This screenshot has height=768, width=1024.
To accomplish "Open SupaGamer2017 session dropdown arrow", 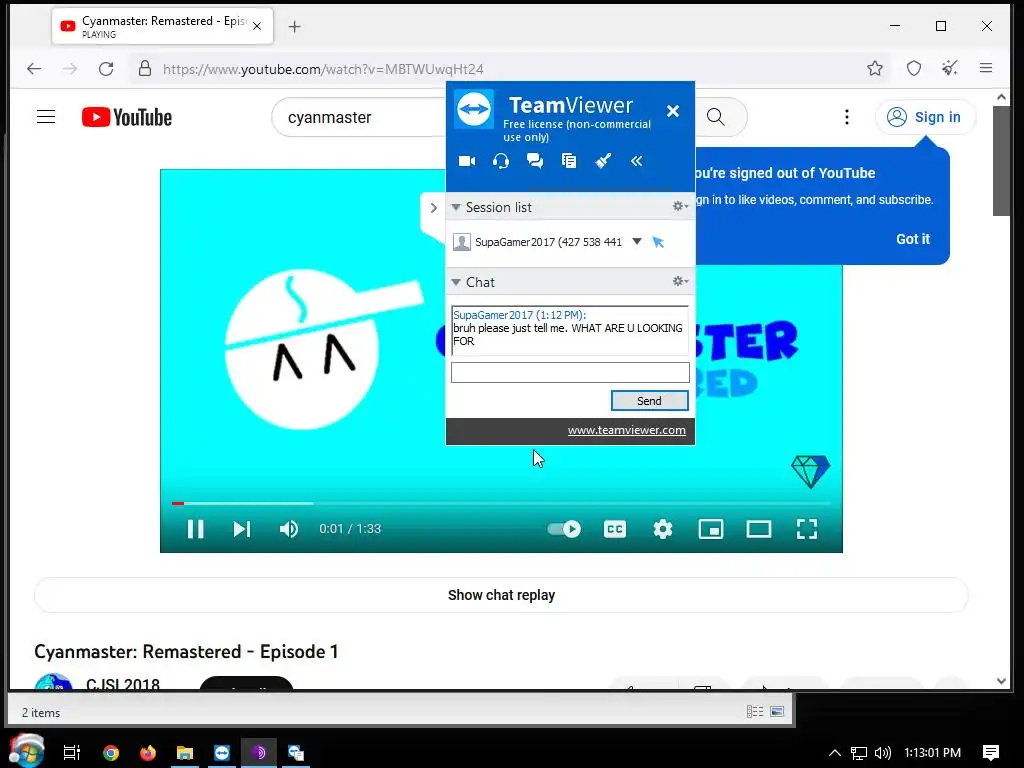I will [637, 242].
